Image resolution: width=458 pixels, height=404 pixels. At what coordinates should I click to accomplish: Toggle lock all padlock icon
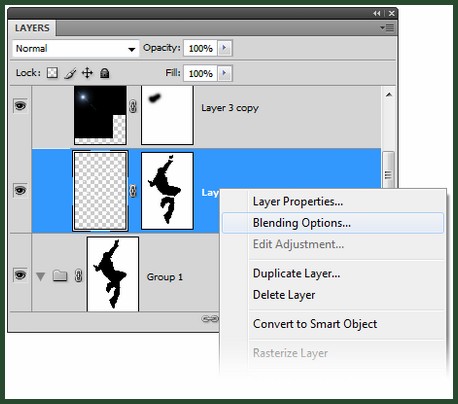pos(105,73)
